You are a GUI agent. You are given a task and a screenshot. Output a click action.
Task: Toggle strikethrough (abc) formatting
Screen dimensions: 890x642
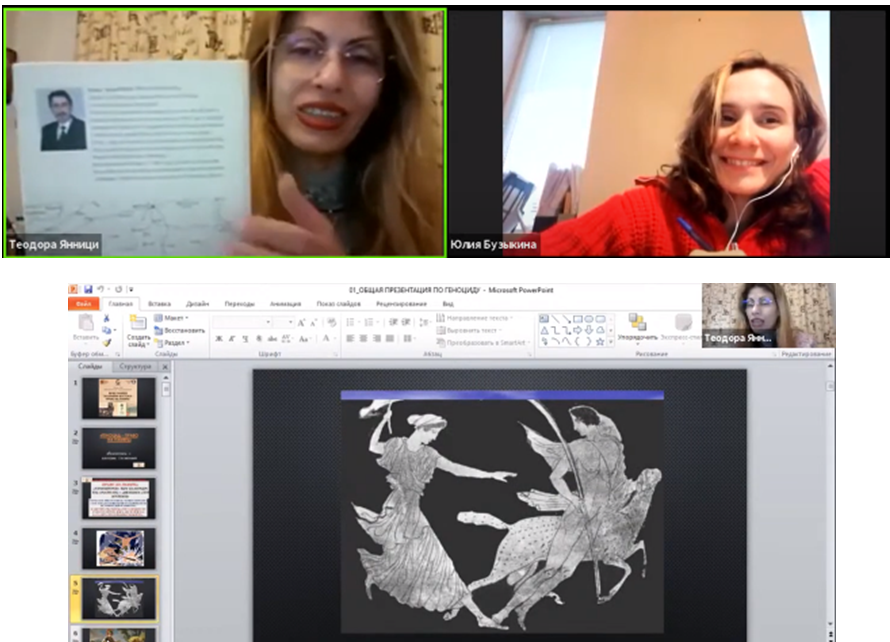272,339
